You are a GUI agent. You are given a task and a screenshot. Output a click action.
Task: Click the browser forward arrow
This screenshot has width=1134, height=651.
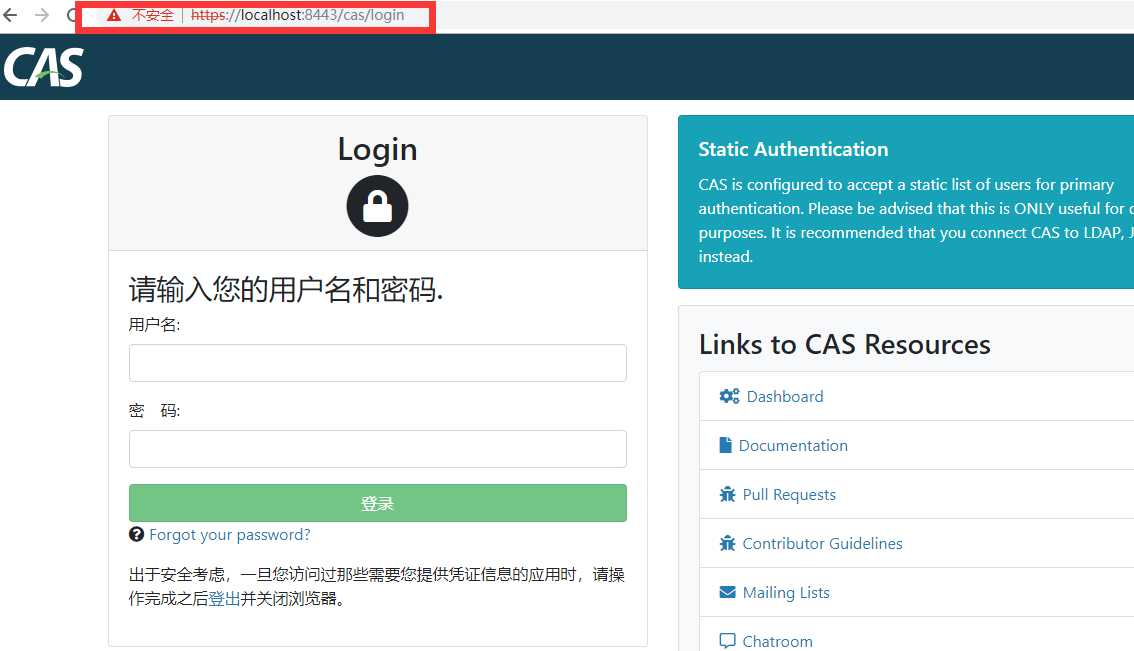click(x=42, y=15)
